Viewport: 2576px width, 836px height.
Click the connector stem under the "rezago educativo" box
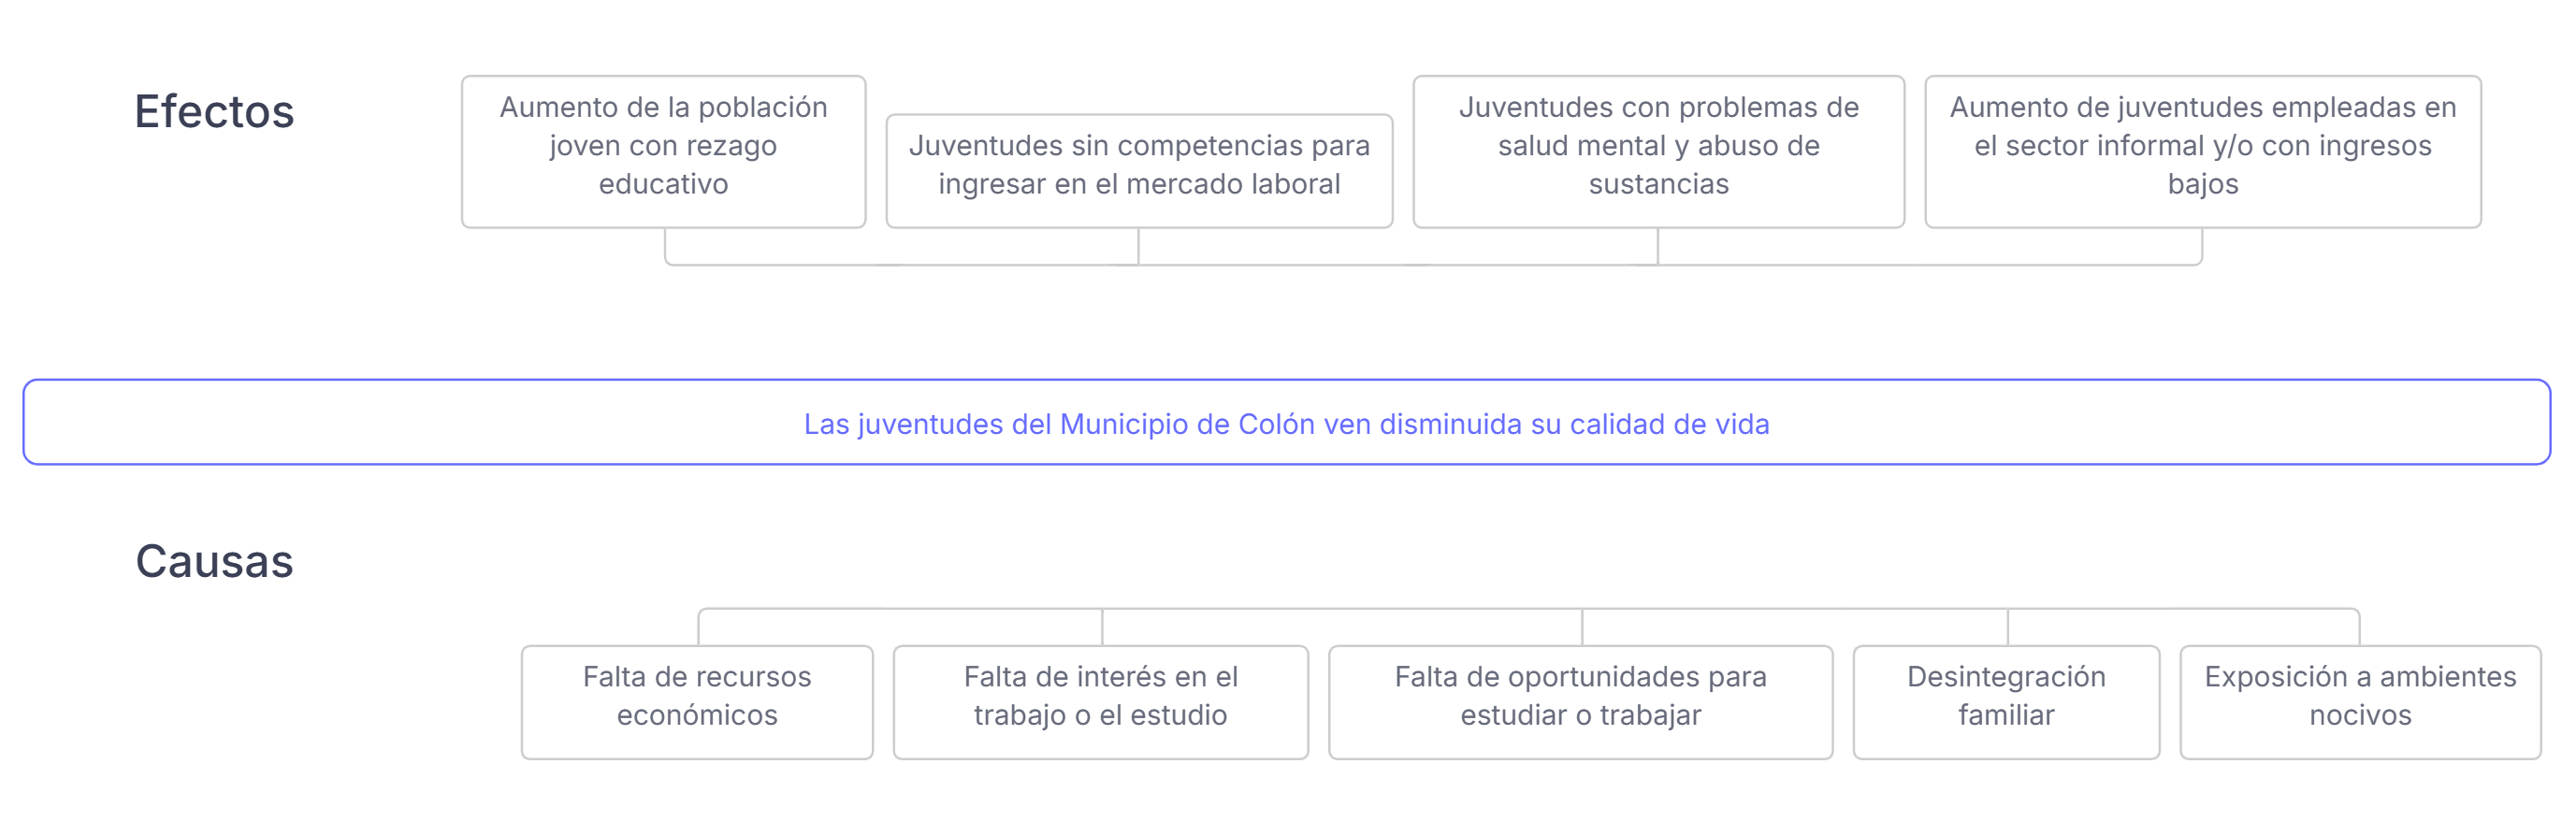(x=666, y=246)
